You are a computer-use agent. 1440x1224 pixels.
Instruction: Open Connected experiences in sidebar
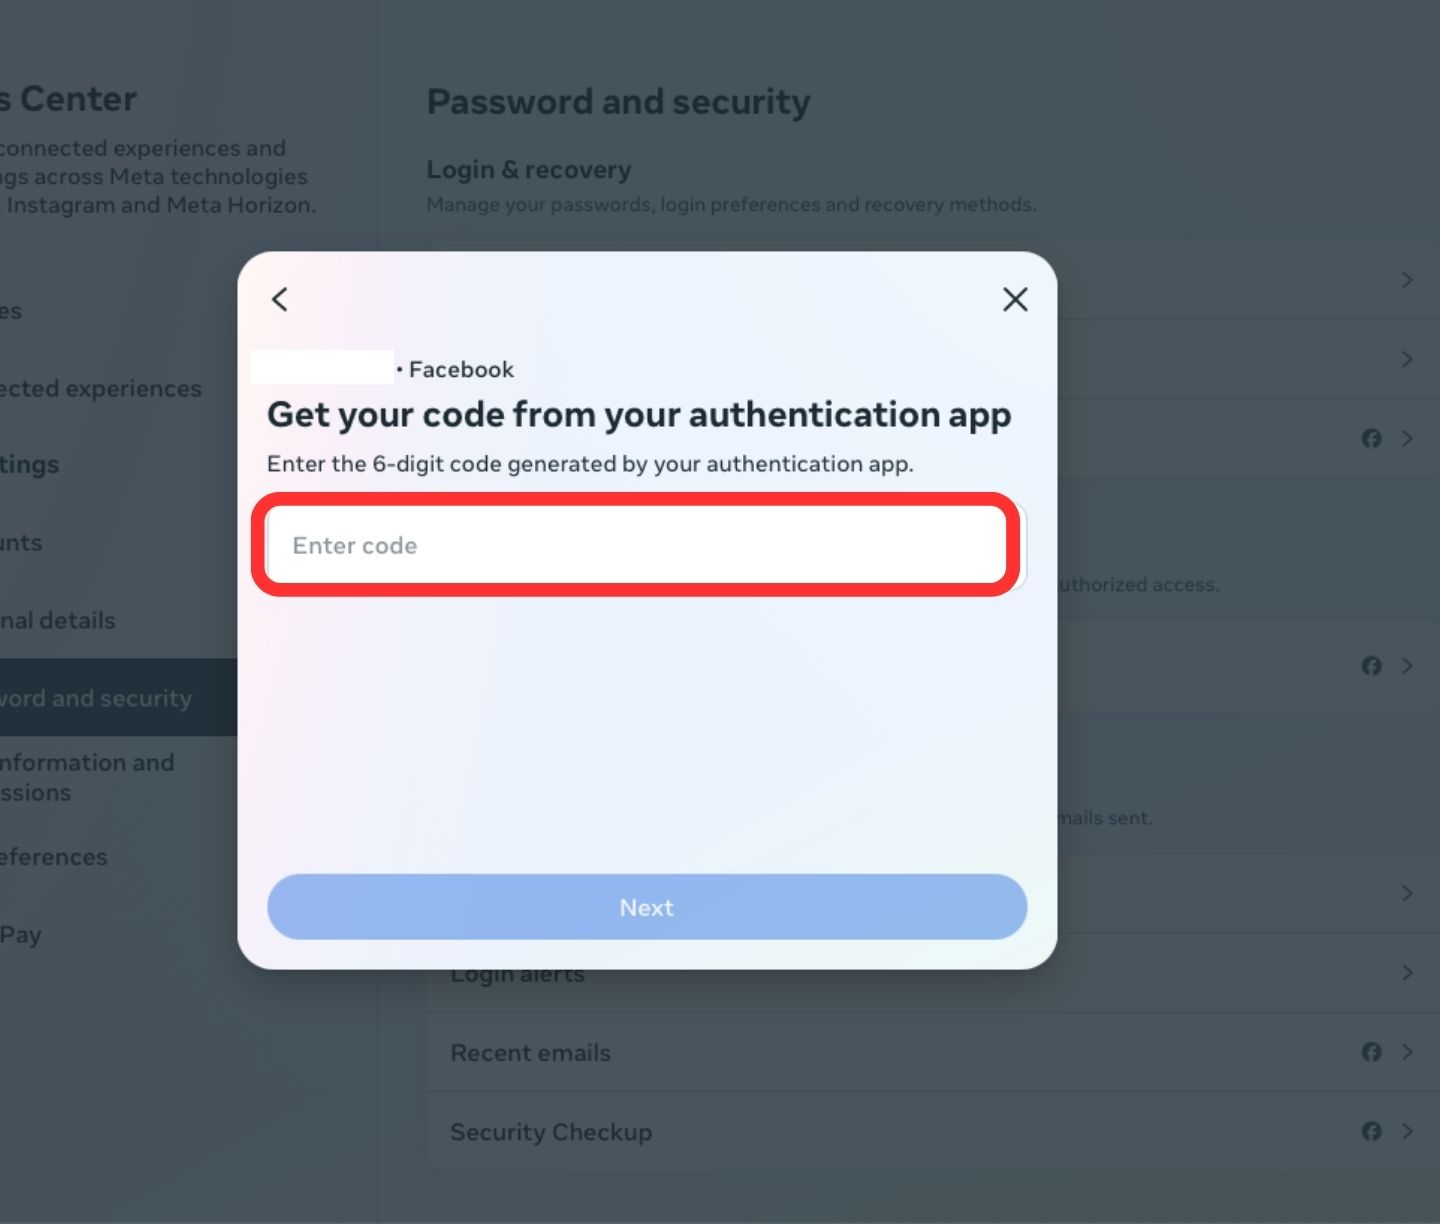pos(100,388)
